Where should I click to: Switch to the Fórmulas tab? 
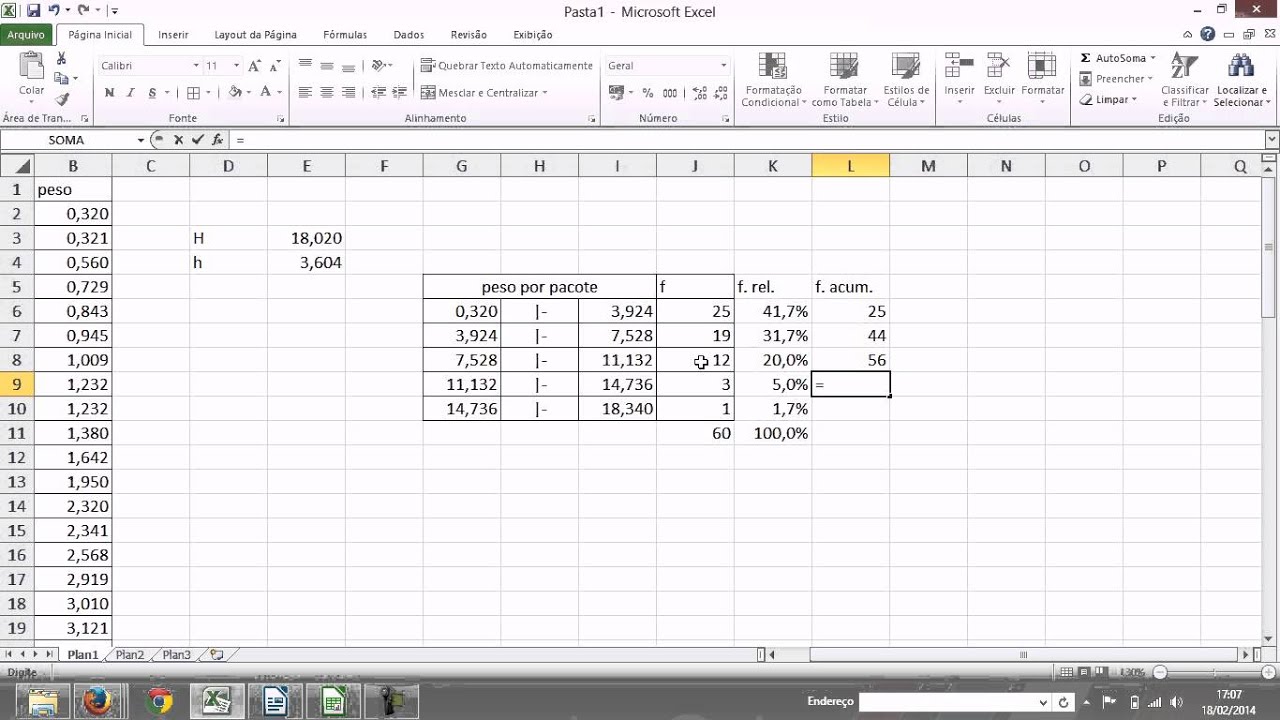point(345,34)
